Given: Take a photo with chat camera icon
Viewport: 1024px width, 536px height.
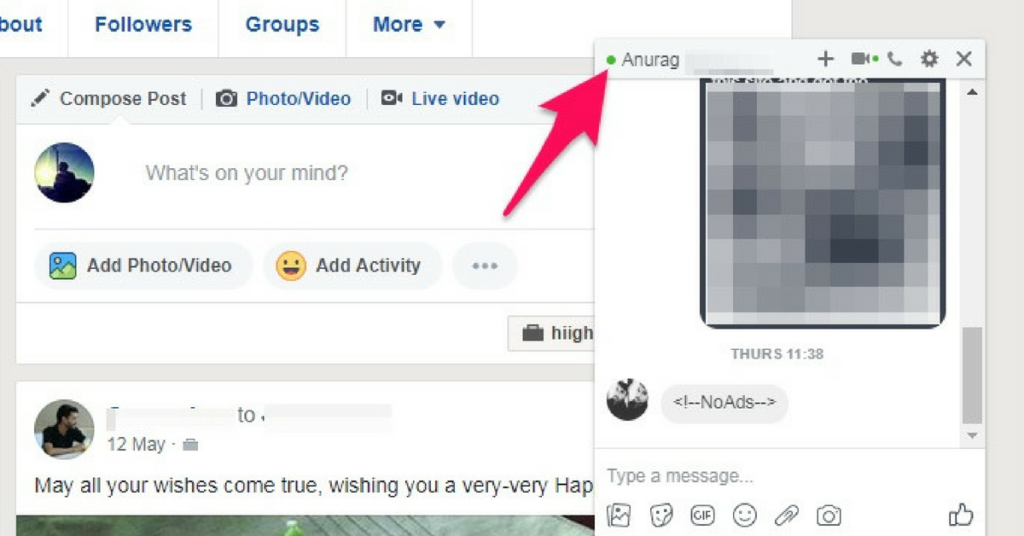Looking at the screenshot, I should click(829, 516).
